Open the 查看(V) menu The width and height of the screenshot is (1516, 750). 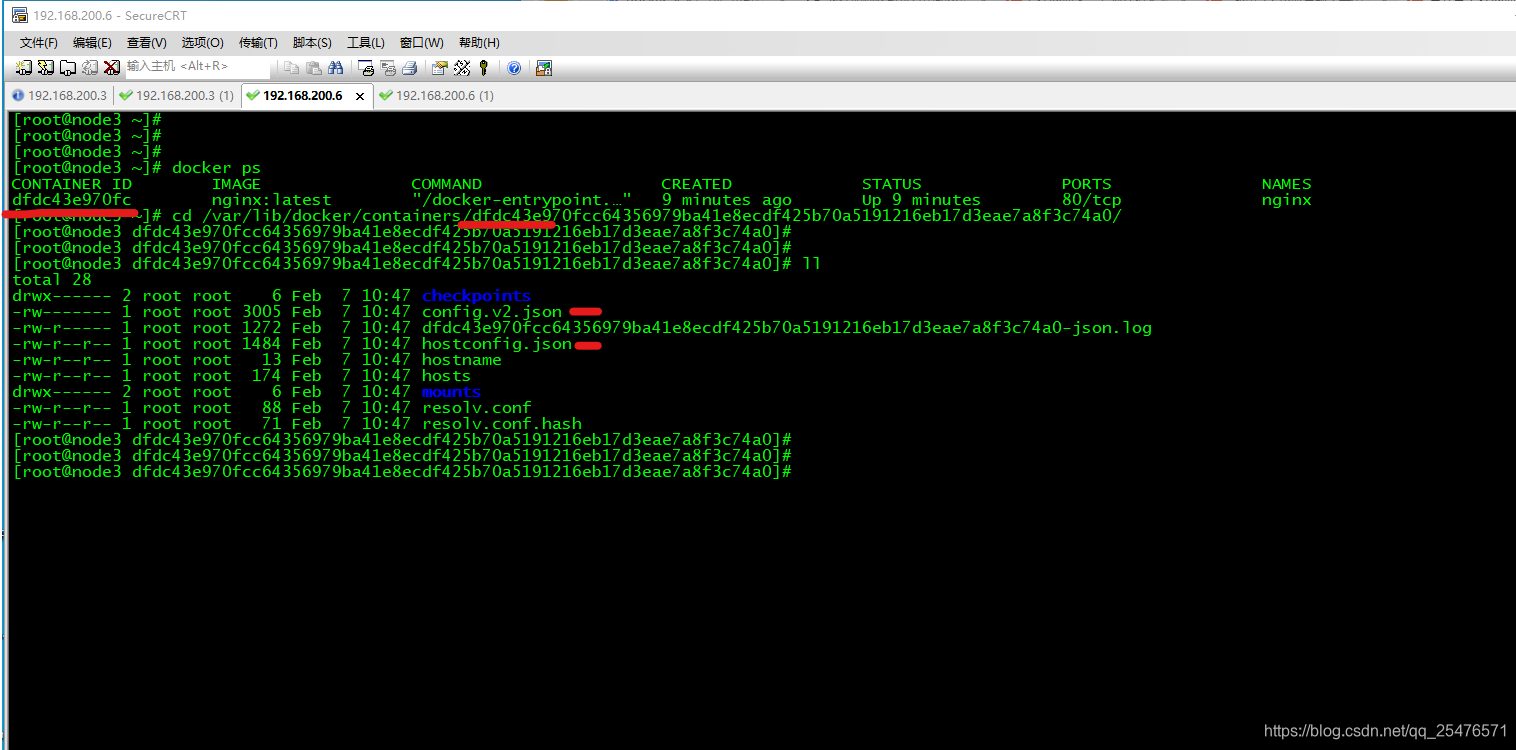(x=147, y=42)
